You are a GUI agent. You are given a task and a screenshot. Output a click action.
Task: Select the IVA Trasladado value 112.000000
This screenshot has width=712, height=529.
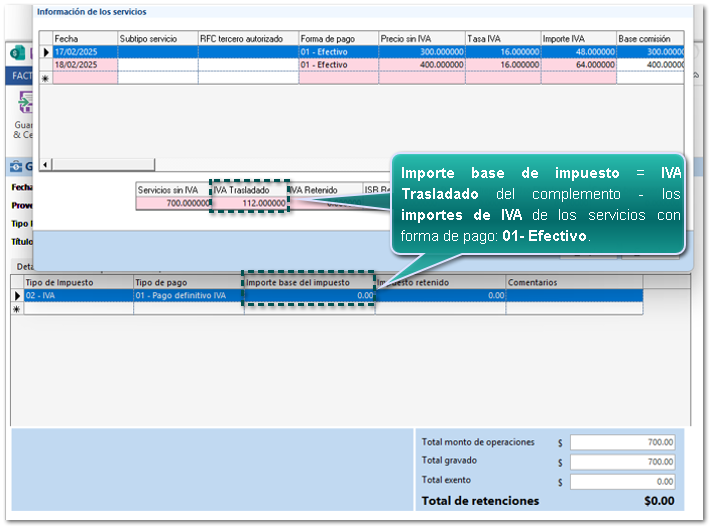249,203
